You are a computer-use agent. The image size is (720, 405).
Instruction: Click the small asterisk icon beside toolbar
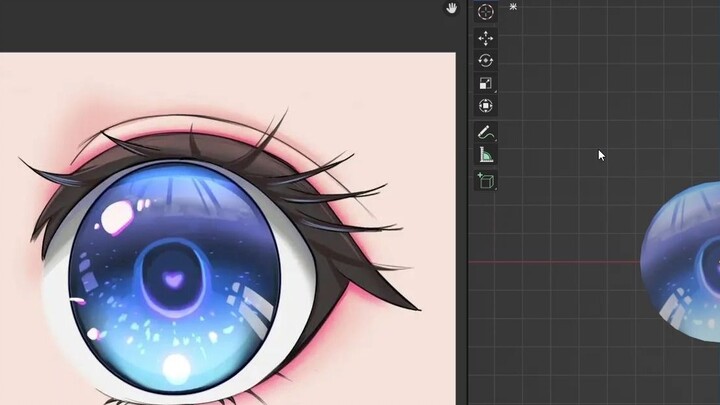tap(513, 7)
